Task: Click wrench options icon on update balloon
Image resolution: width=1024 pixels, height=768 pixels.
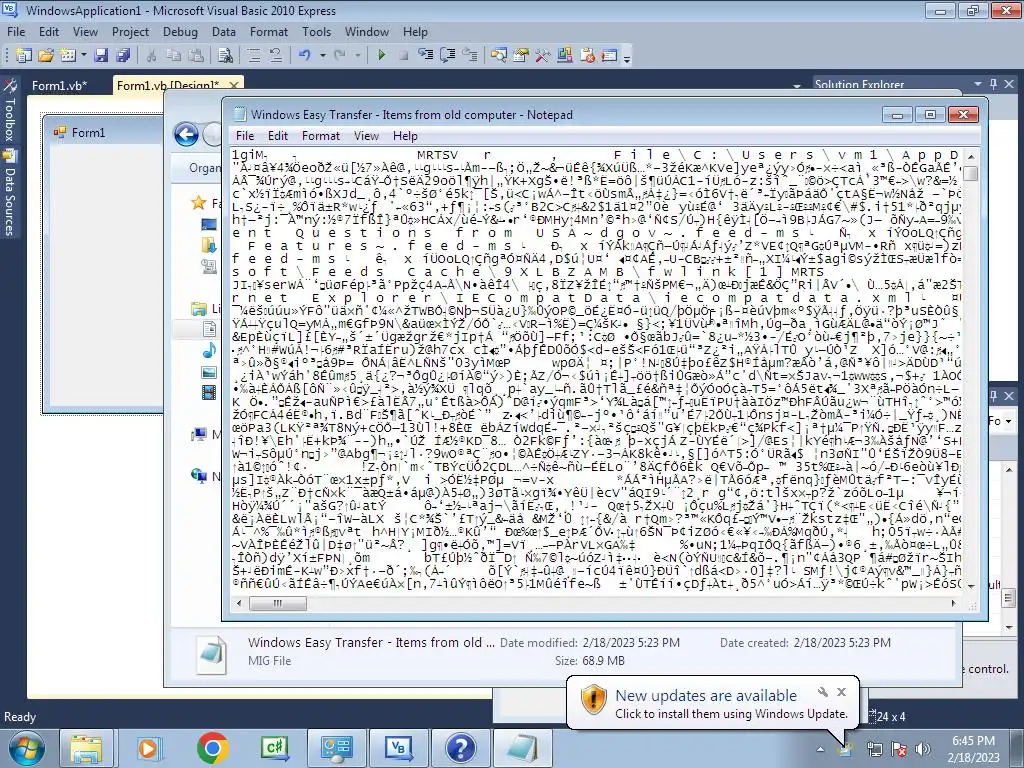Action: [823, 692]
